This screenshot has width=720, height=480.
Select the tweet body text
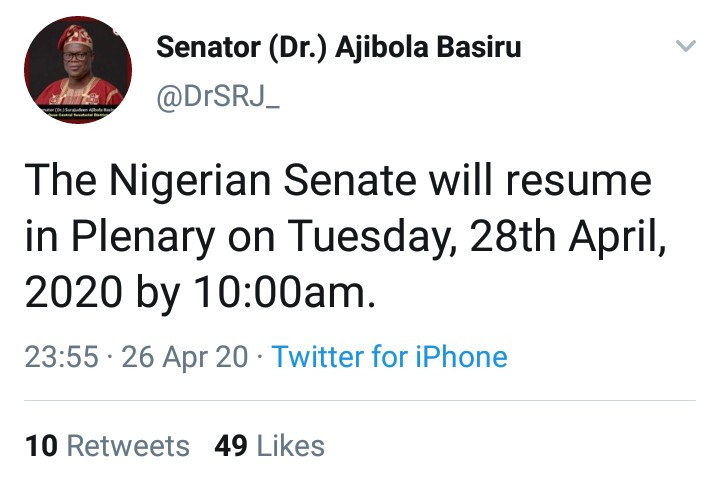coord(345,236)
